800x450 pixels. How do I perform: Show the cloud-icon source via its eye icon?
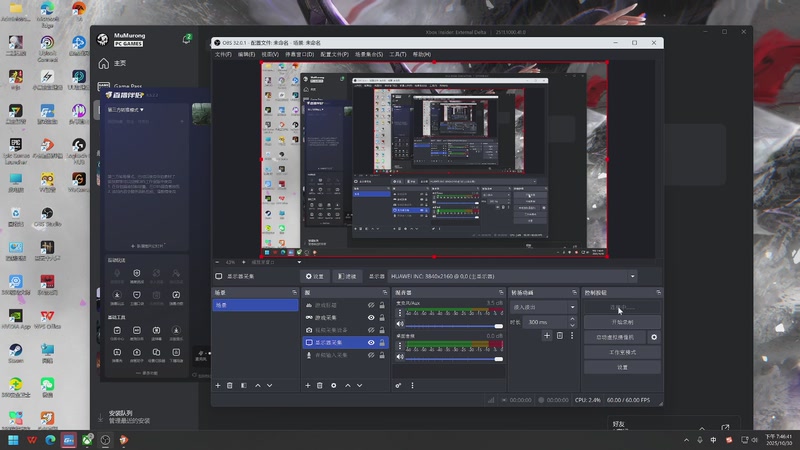371,305
